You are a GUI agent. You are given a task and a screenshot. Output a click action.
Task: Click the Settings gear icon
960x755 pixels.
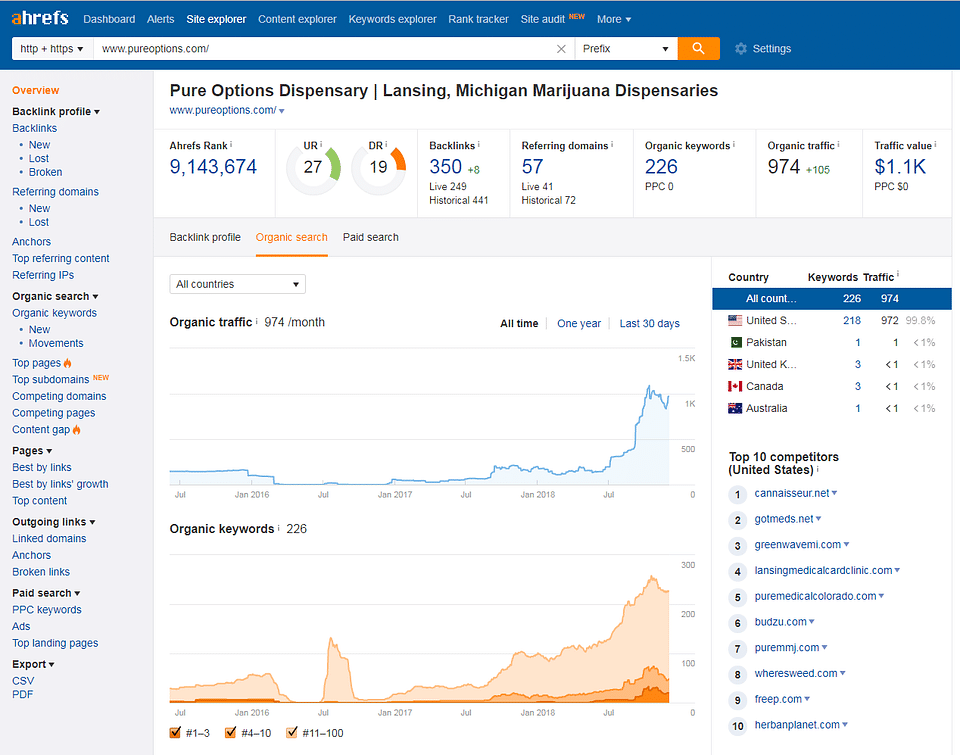741,48
